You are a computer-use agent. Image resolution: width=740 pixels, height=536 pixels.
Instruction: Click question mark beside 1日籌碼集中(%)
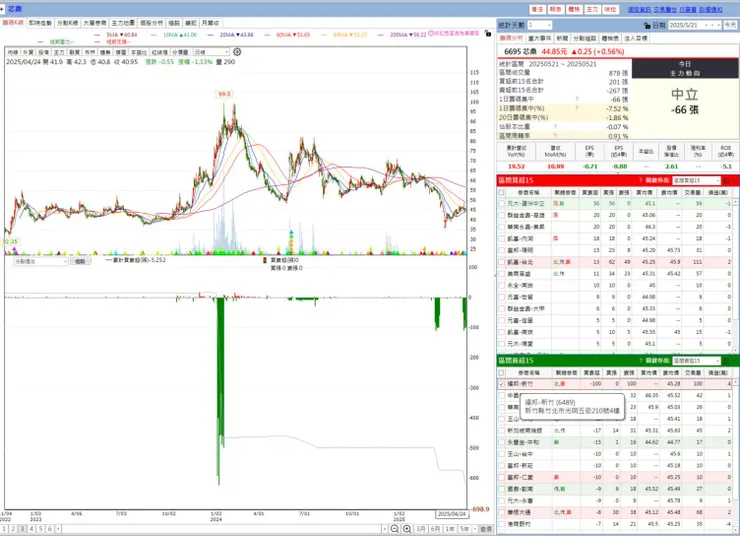tap(577, 109)
